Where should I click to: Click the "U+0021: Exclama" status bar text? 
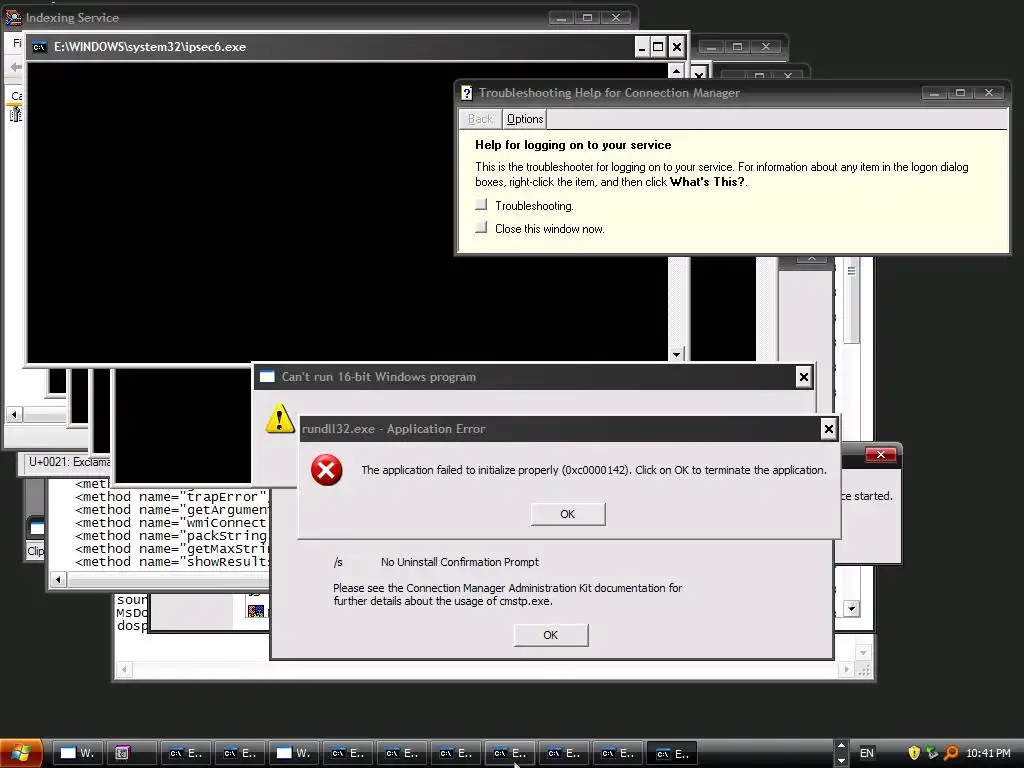click(69, 462)
